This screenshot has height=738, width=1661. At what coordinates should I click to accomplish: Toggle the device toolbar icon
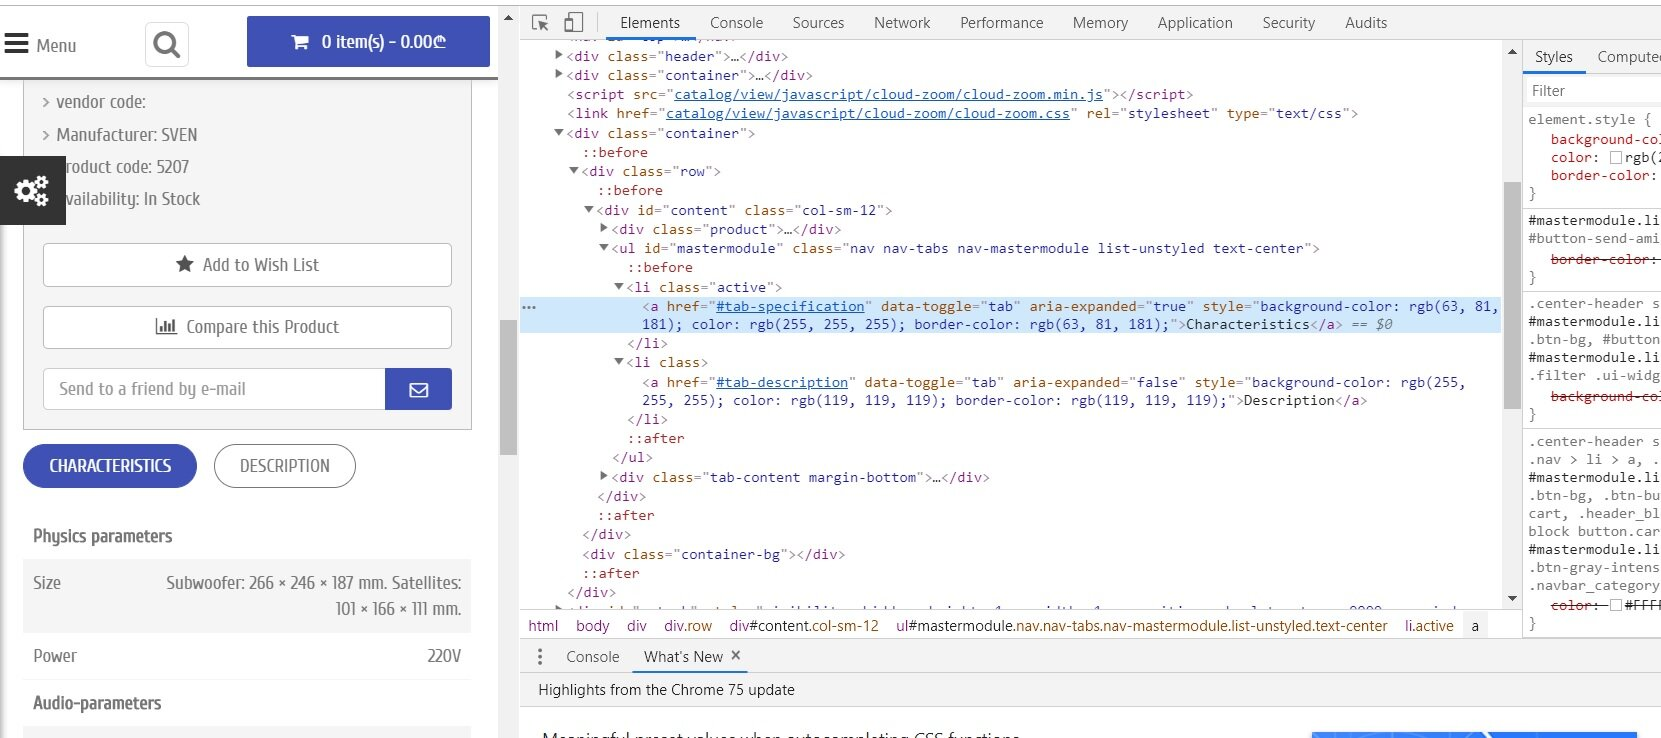[574, 22]
